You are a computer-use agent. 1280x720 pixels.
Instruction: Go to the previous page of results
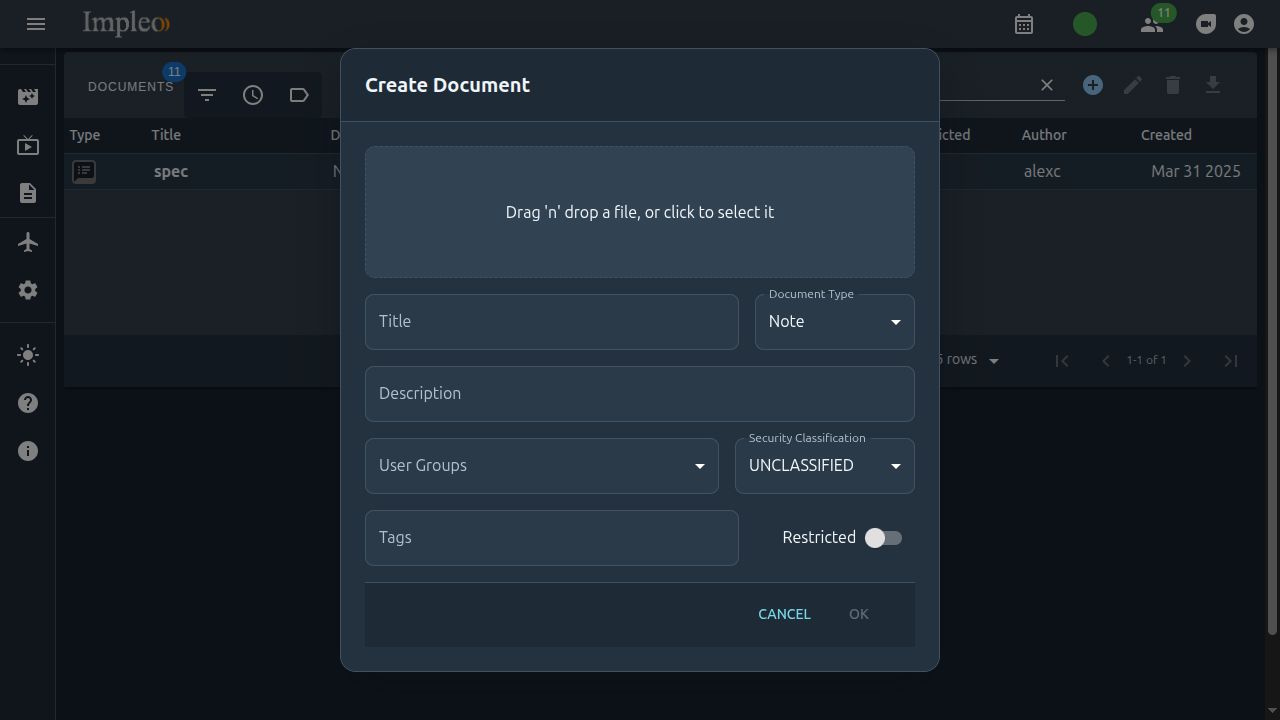(1105, 360)
